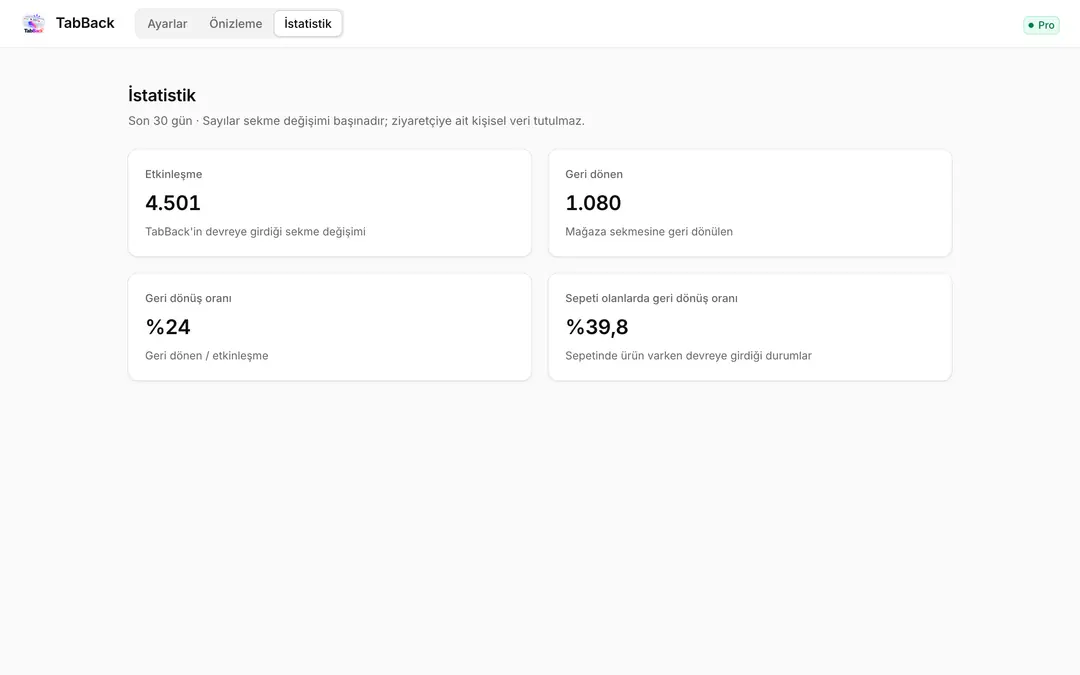This screenshot has width=1080, height=675.
Task: Click the Pro plan badge
Action: (1041, 25)
